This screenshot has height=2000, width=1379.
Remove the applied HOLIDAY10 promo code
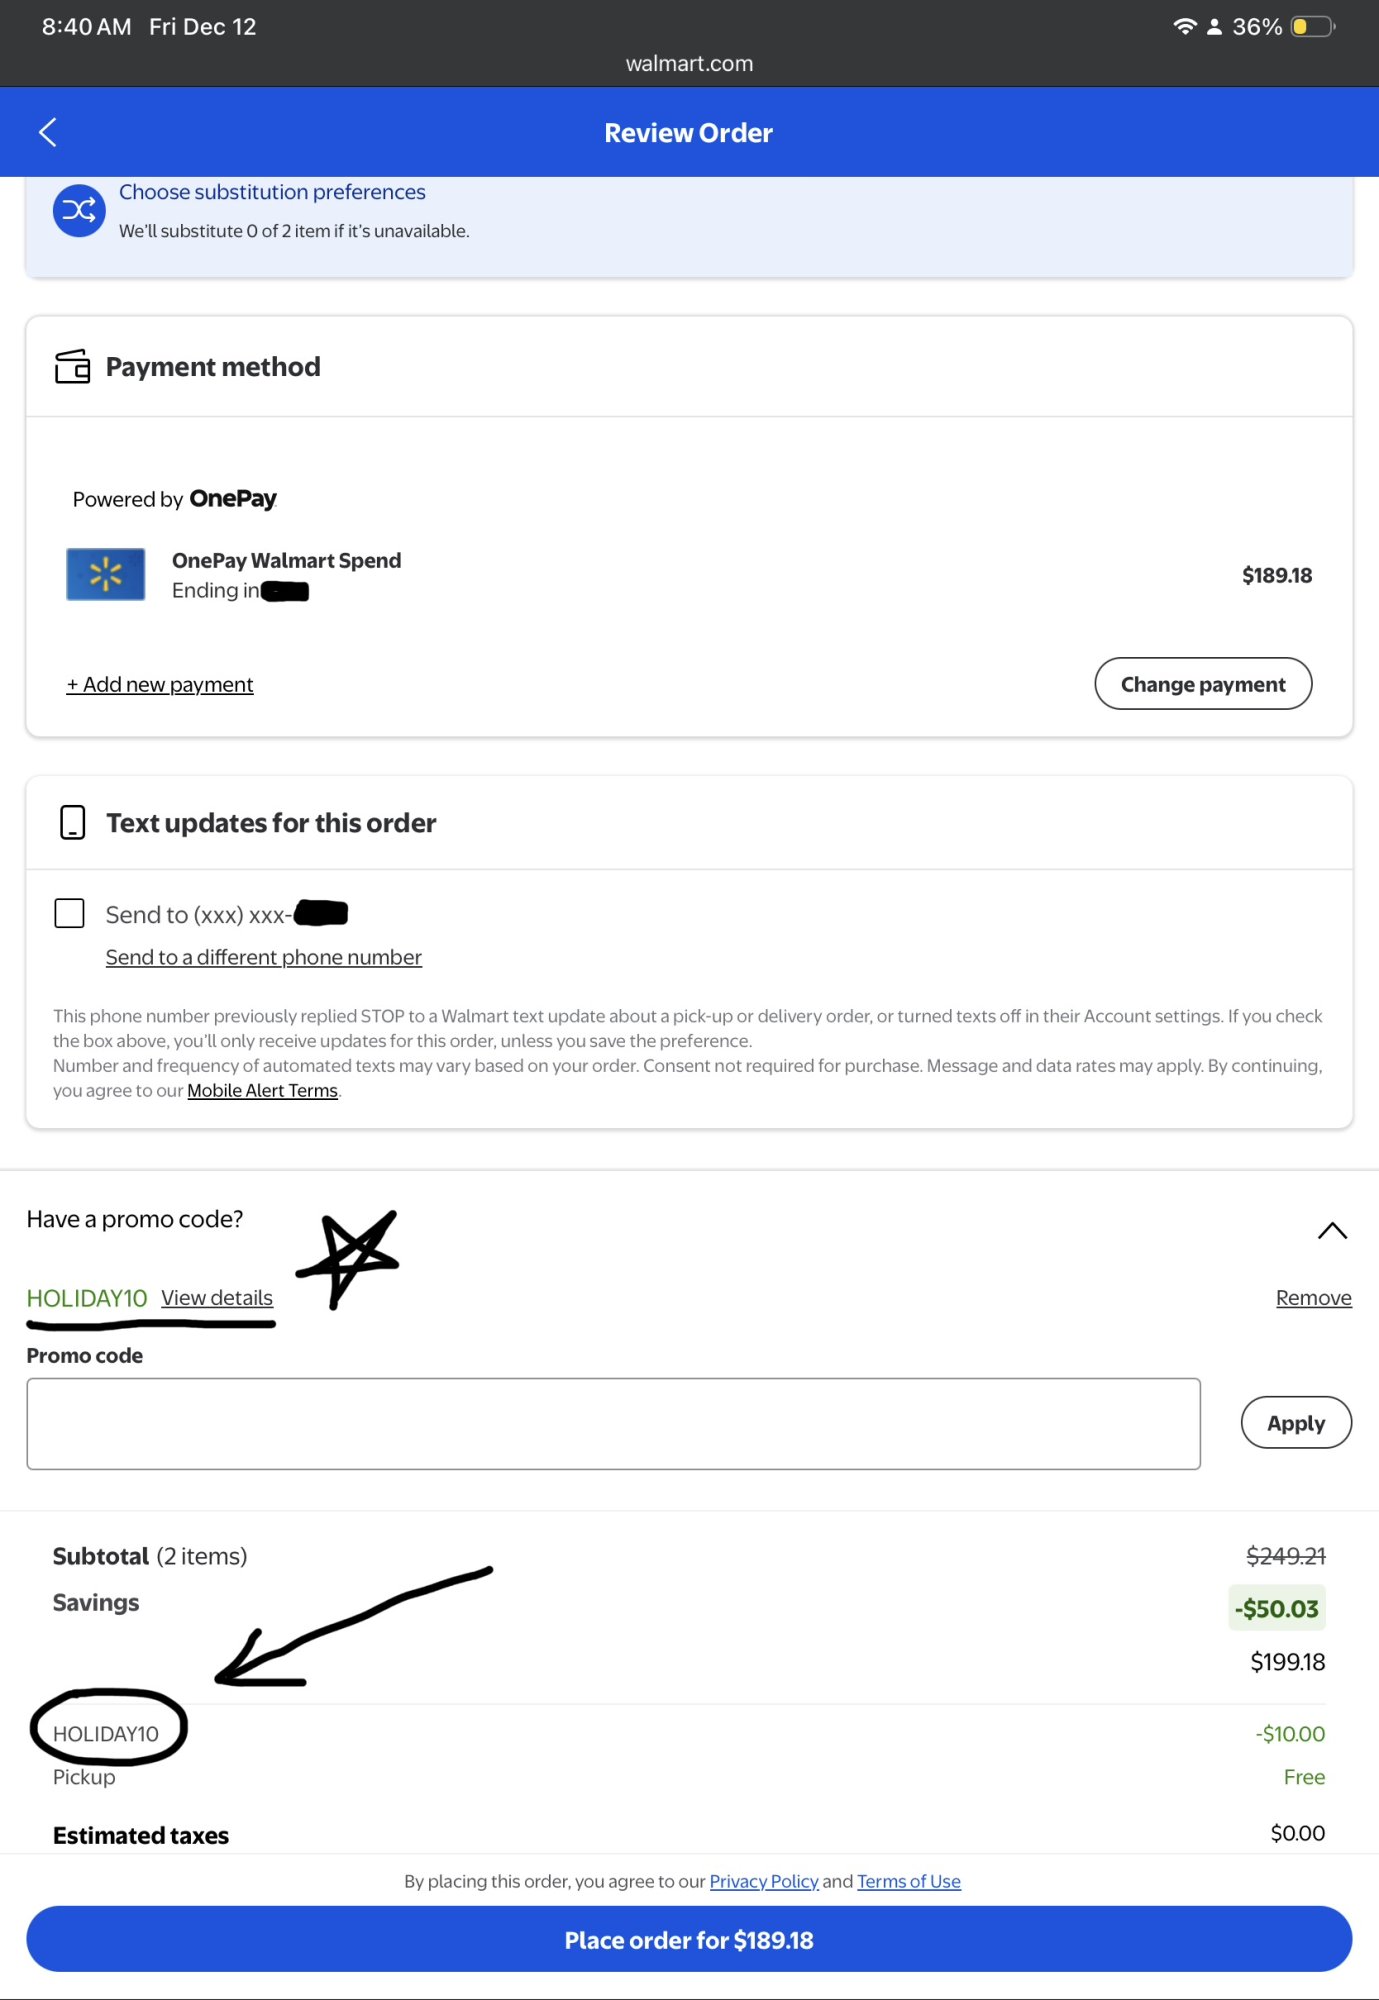point(1313,1298)
